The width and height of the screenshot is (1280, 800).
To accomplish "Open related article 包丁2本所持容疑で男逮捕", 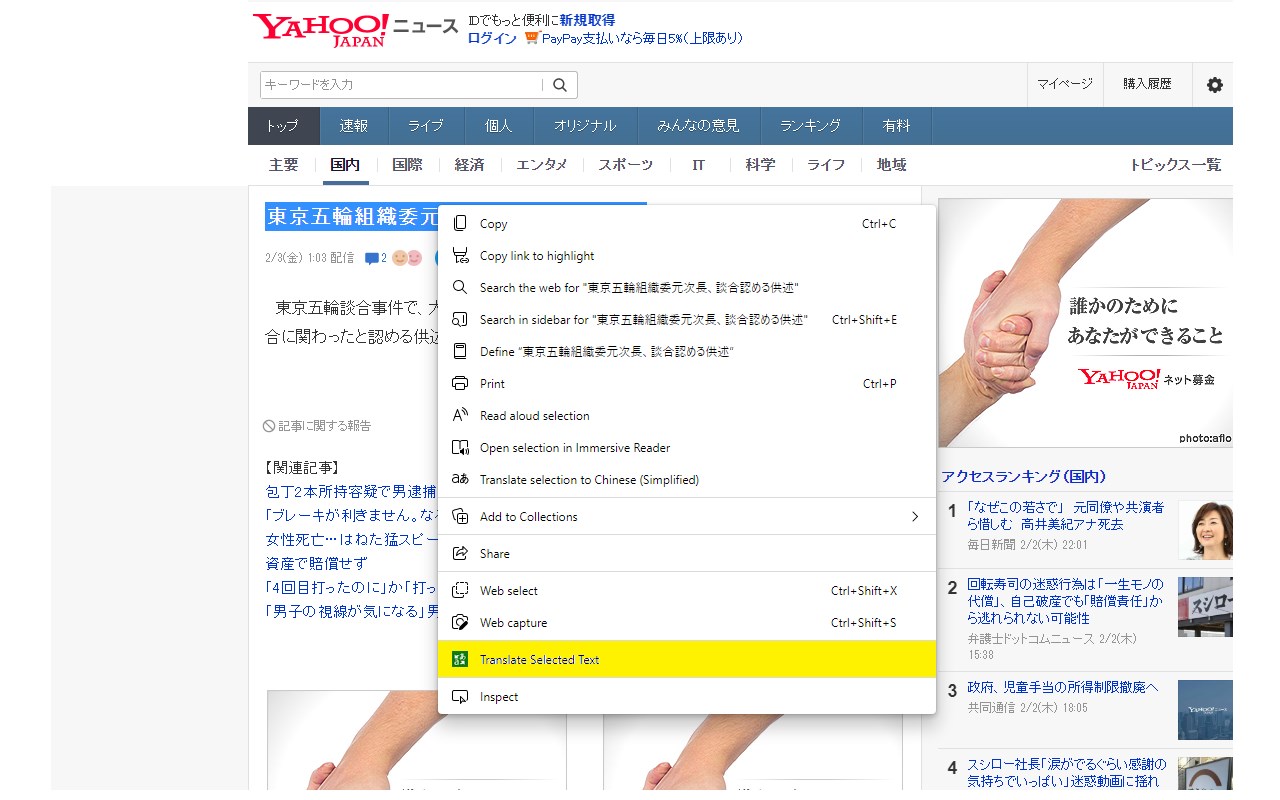I will (350, 491).
